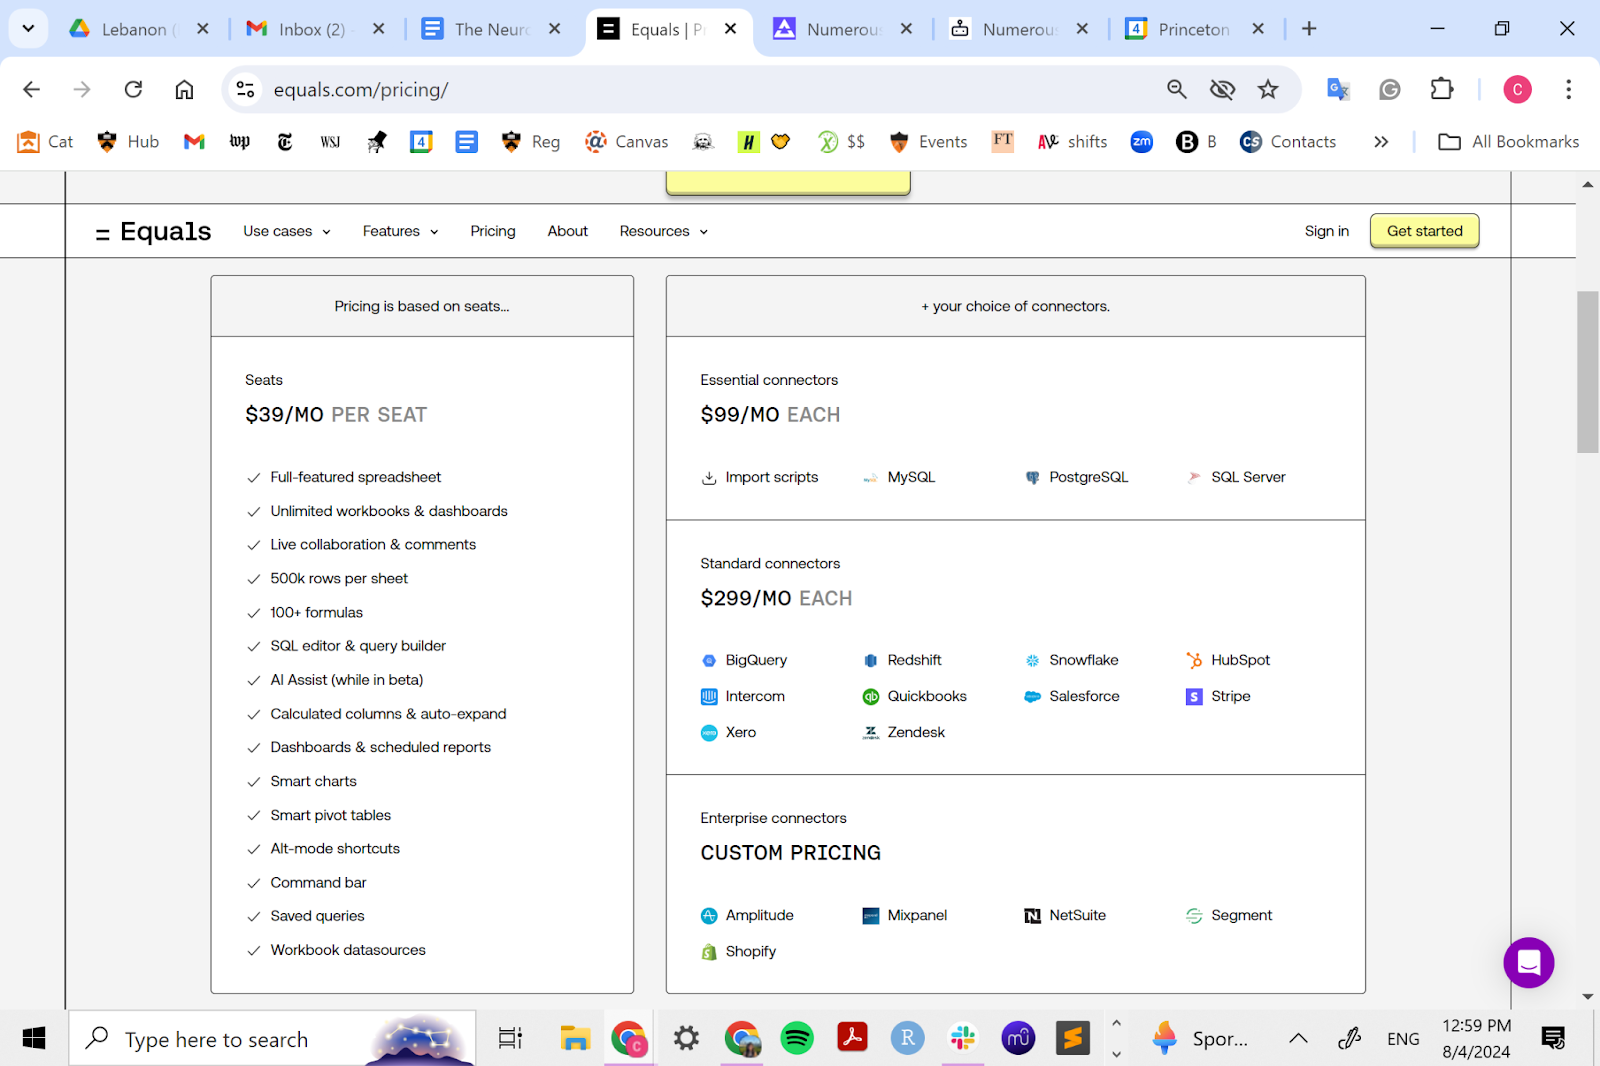This screenshot has width=1600, height=1066.
Task: Click the Sign in link
Action: click(1326, 231)
